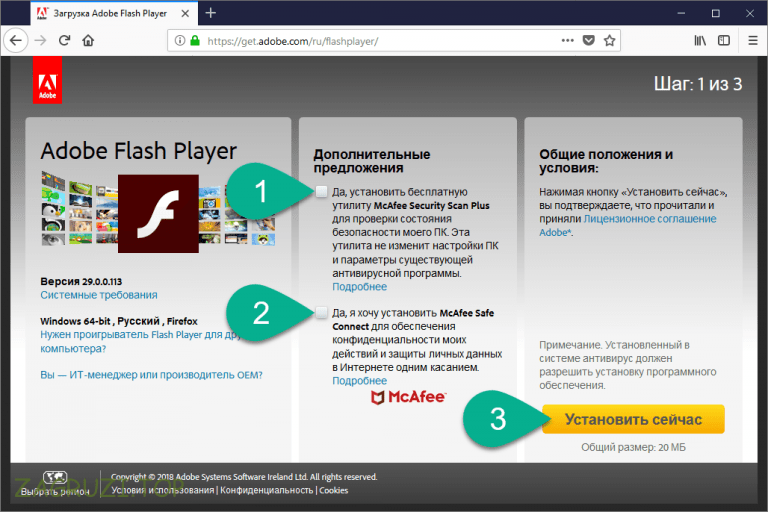Open the Flash Player for another computer link
This screenshot has height=512, width=768.
141,341
